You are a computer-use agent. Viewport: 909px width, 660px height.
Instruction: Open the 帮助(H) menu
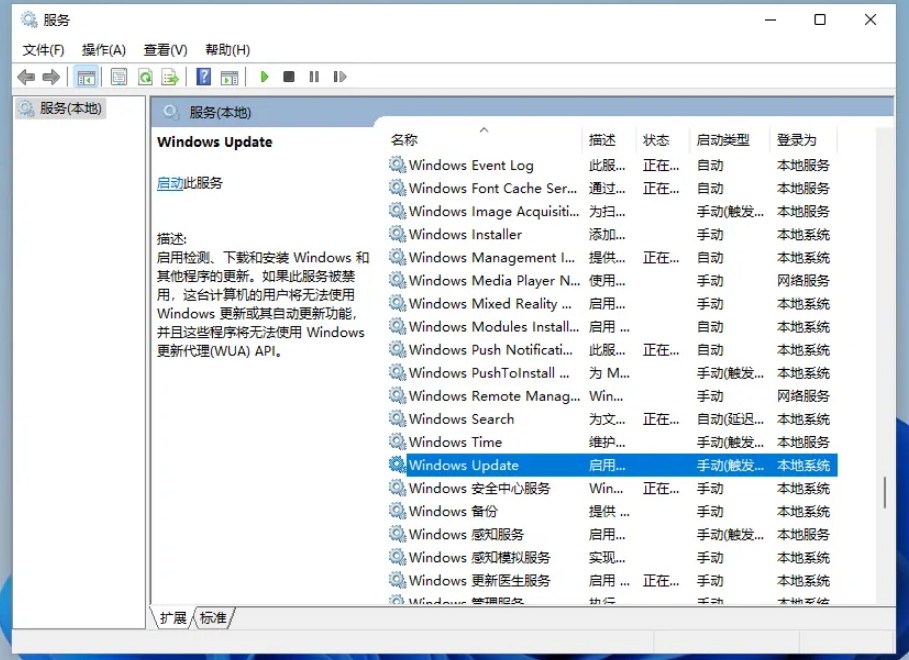coord(228,50)
